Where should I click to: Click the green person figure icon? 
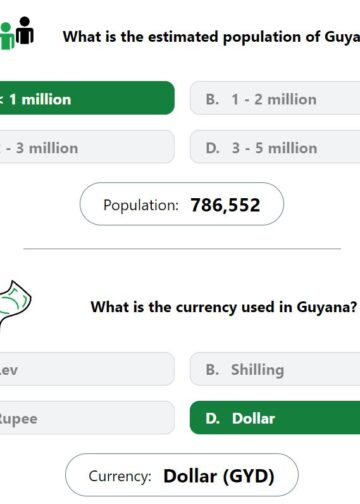click(7, 36)
